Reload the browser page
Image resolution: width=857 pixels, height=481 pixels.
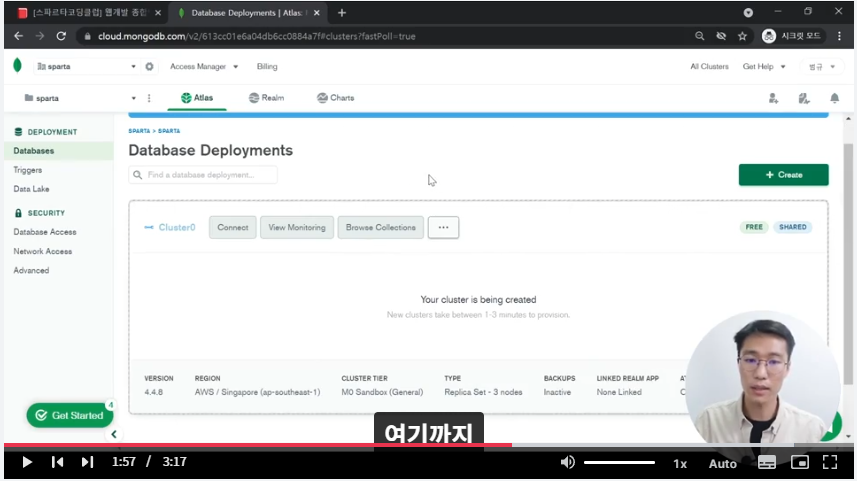click(61, 36)
